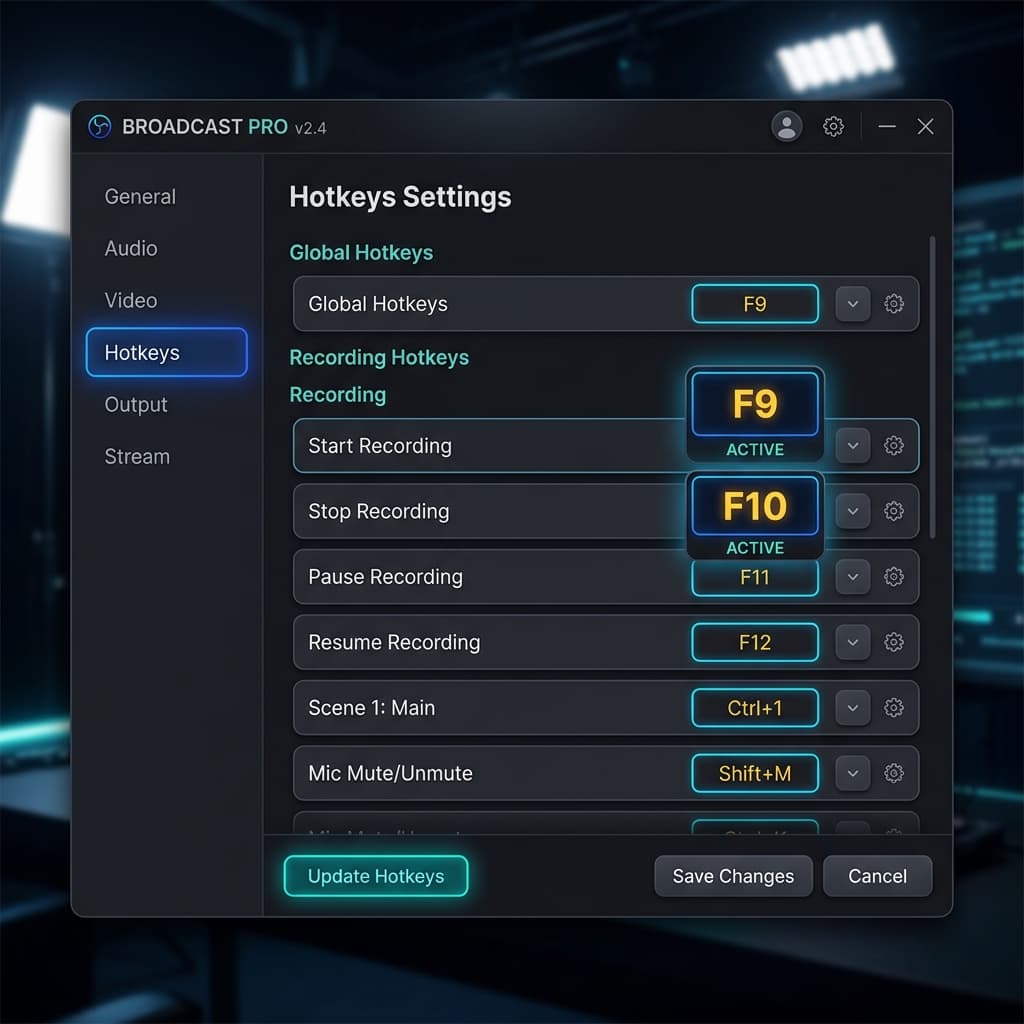Open the settings gear for Mic Mute/Unmute
Image resolution: width=1024 pixels, height=1024 pixels.
coord(895,773)
